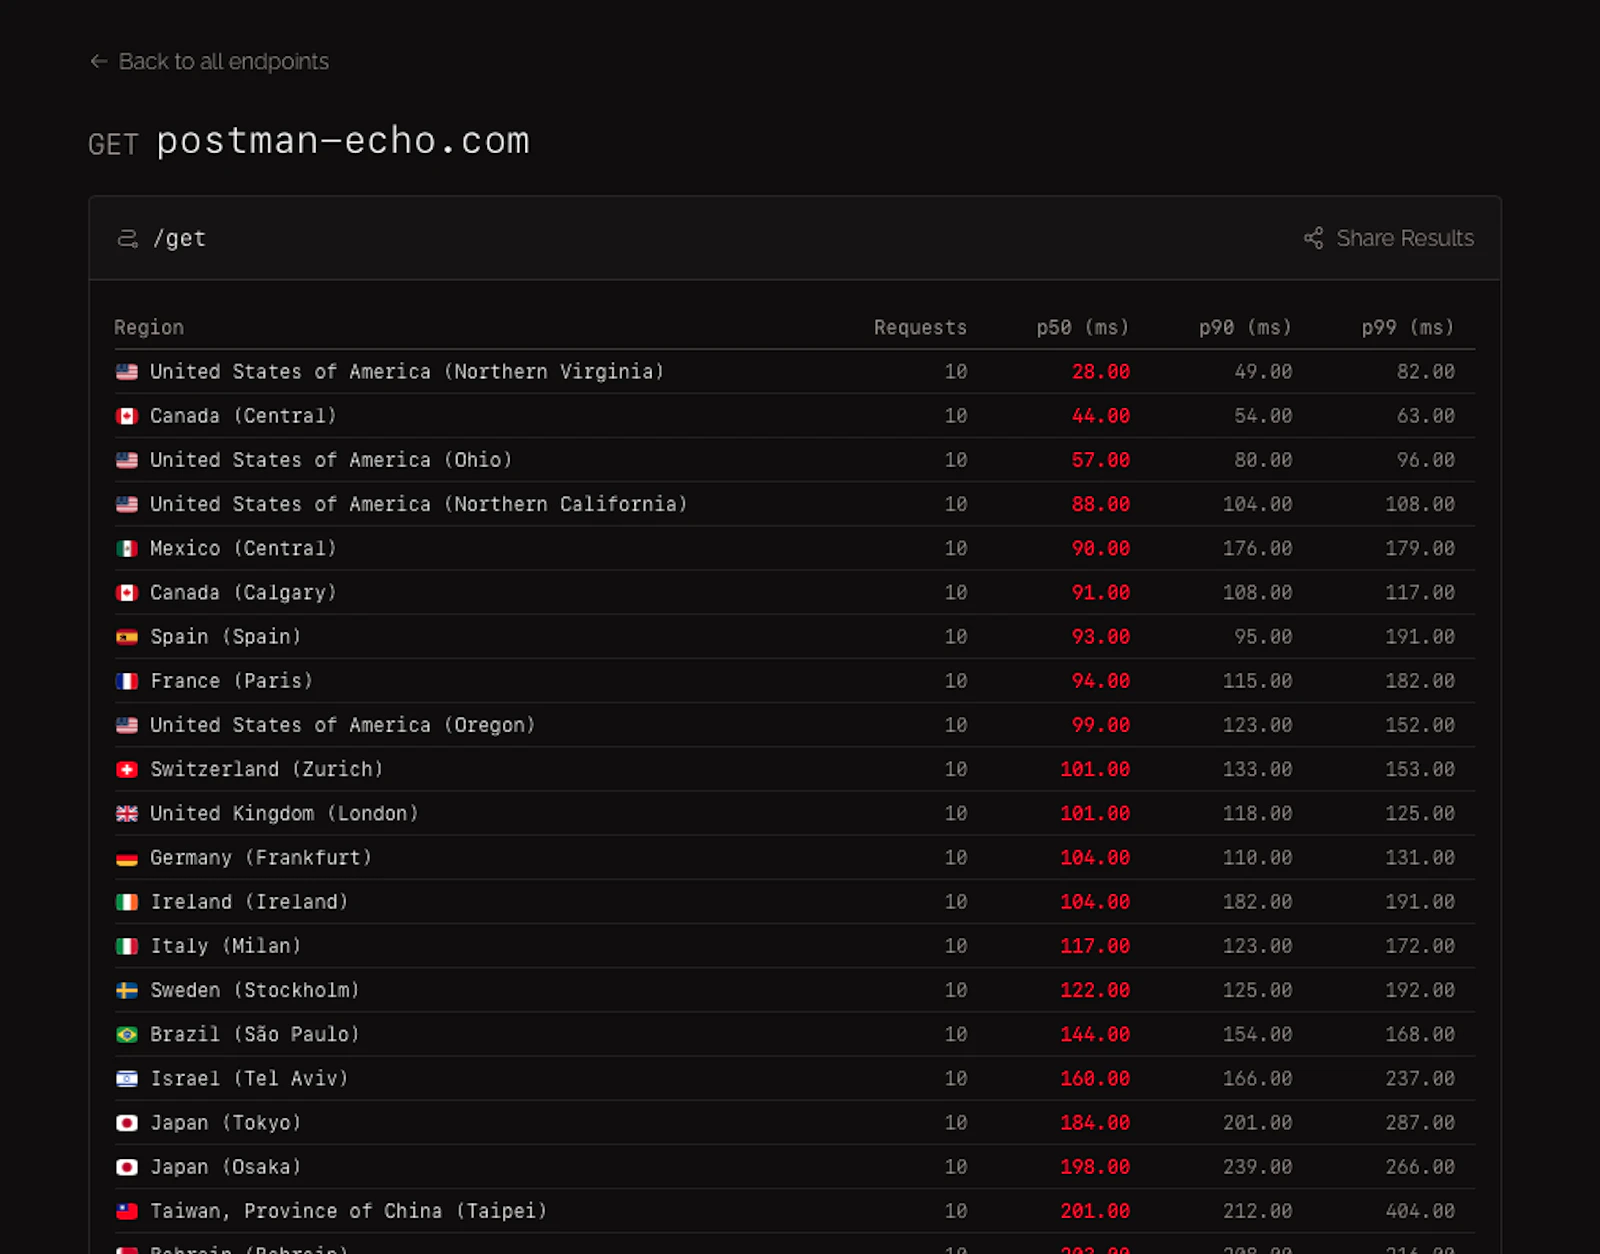Click the United Kingdom flag icon

[x=127, y=813]
